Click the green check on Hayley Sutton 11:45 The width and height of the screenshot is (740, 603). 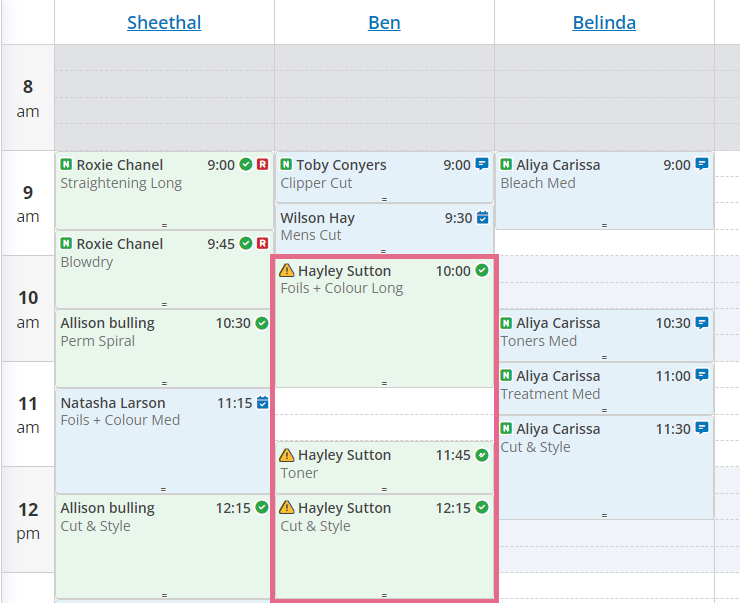482,455
